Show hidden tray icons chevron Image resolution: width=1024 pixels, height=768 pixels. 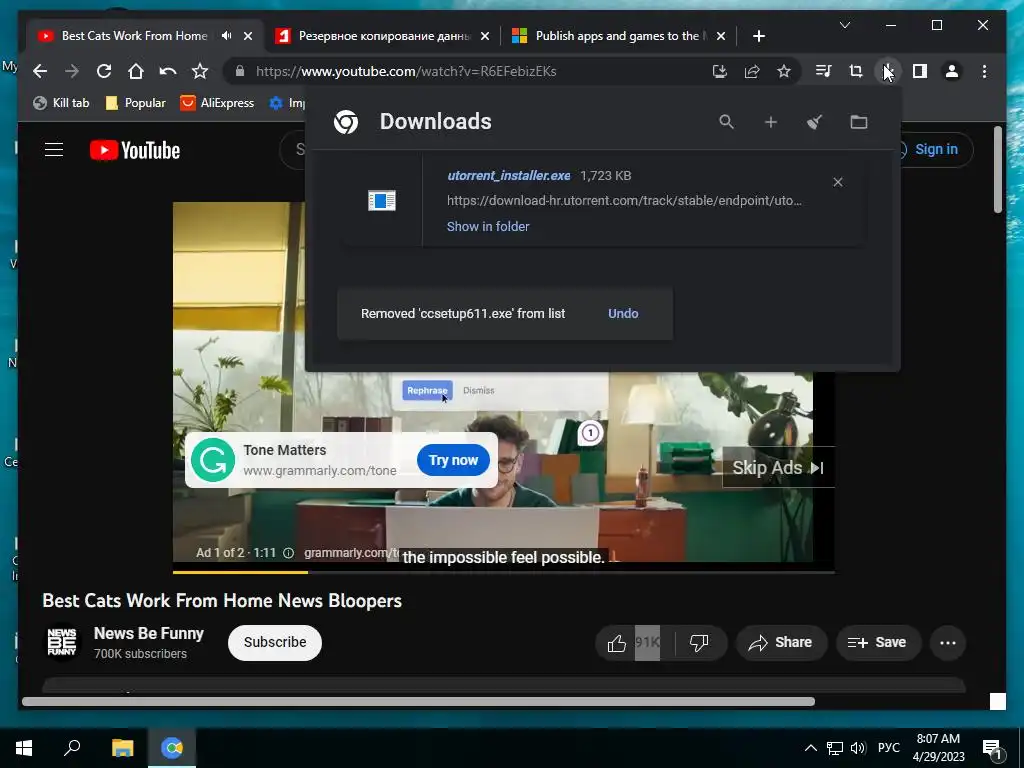(x=810, y=748)
